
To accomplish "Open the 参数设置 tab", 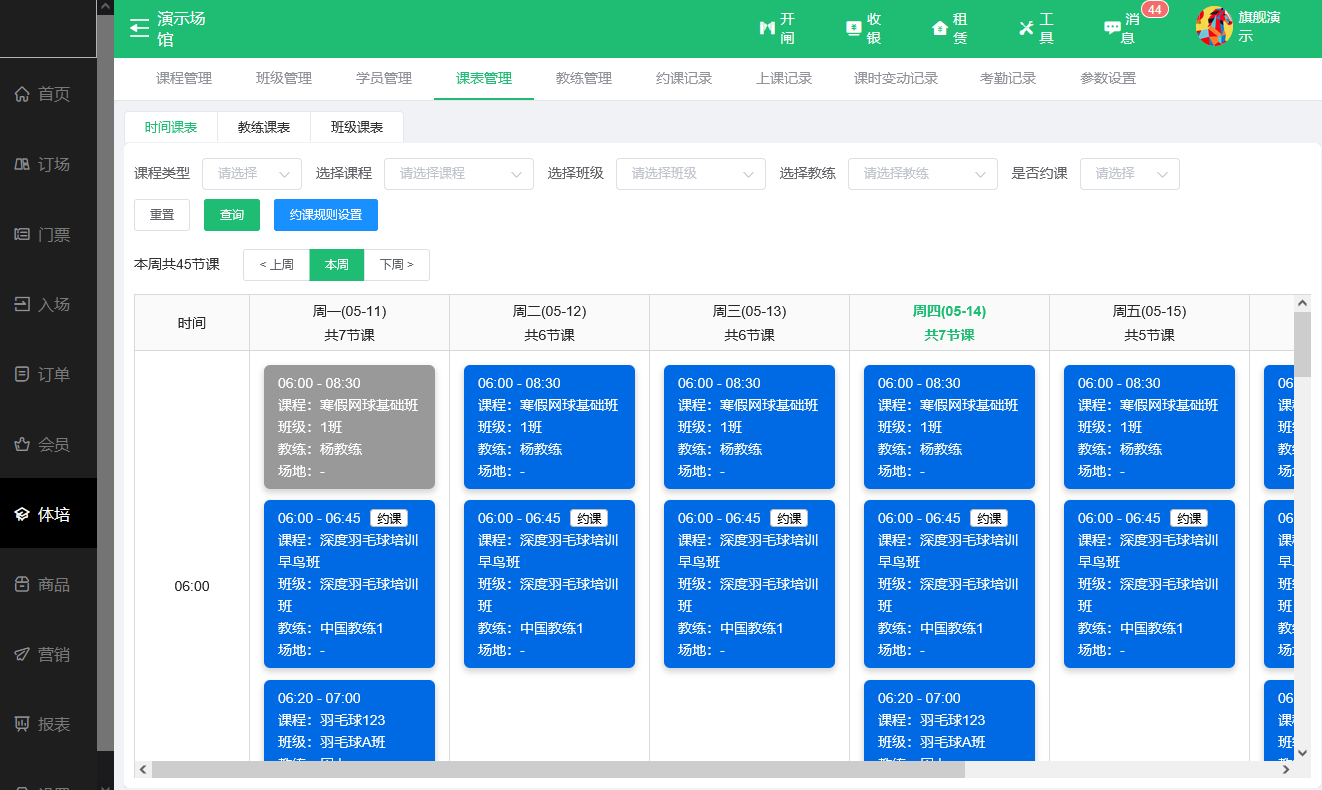I will click(1108, 78).
